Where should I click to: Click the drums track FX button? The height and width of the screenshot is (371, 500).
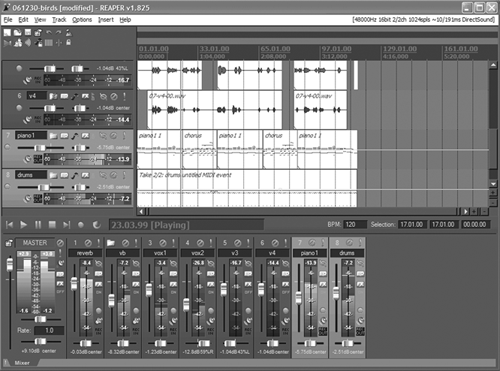(x=85, y=175)
